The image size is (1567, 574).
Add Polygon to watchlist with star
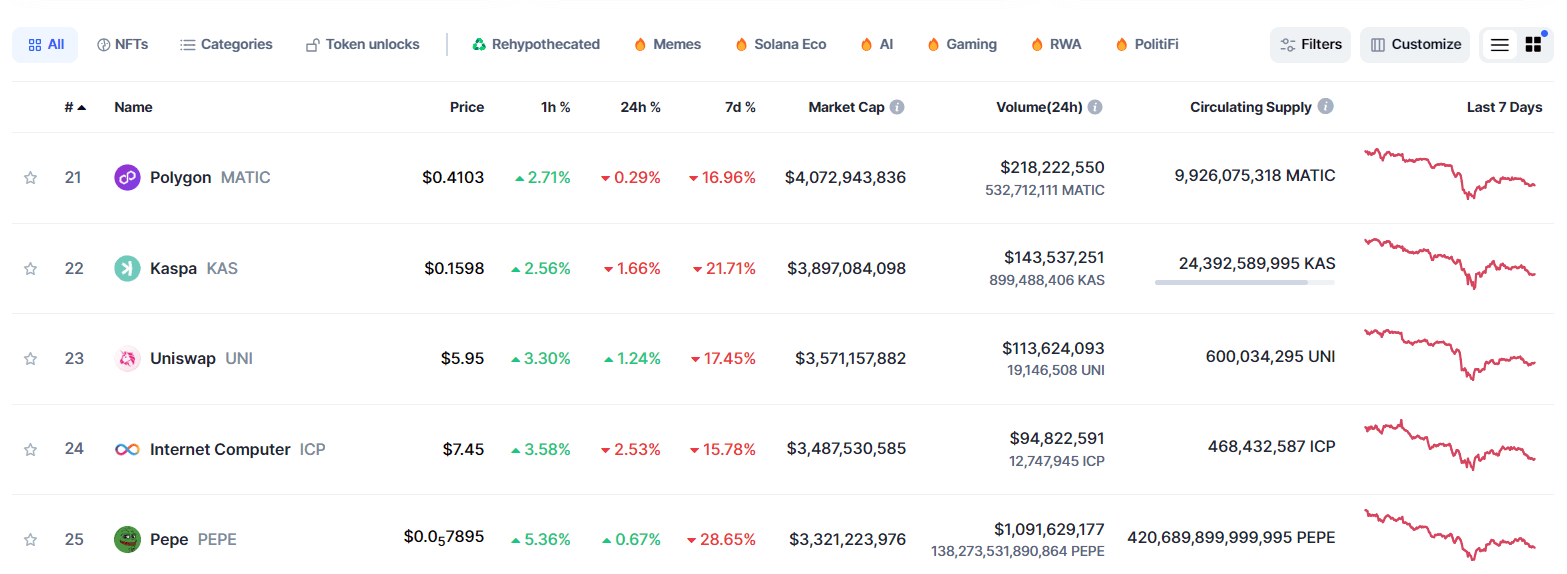[x=30, y=178]
